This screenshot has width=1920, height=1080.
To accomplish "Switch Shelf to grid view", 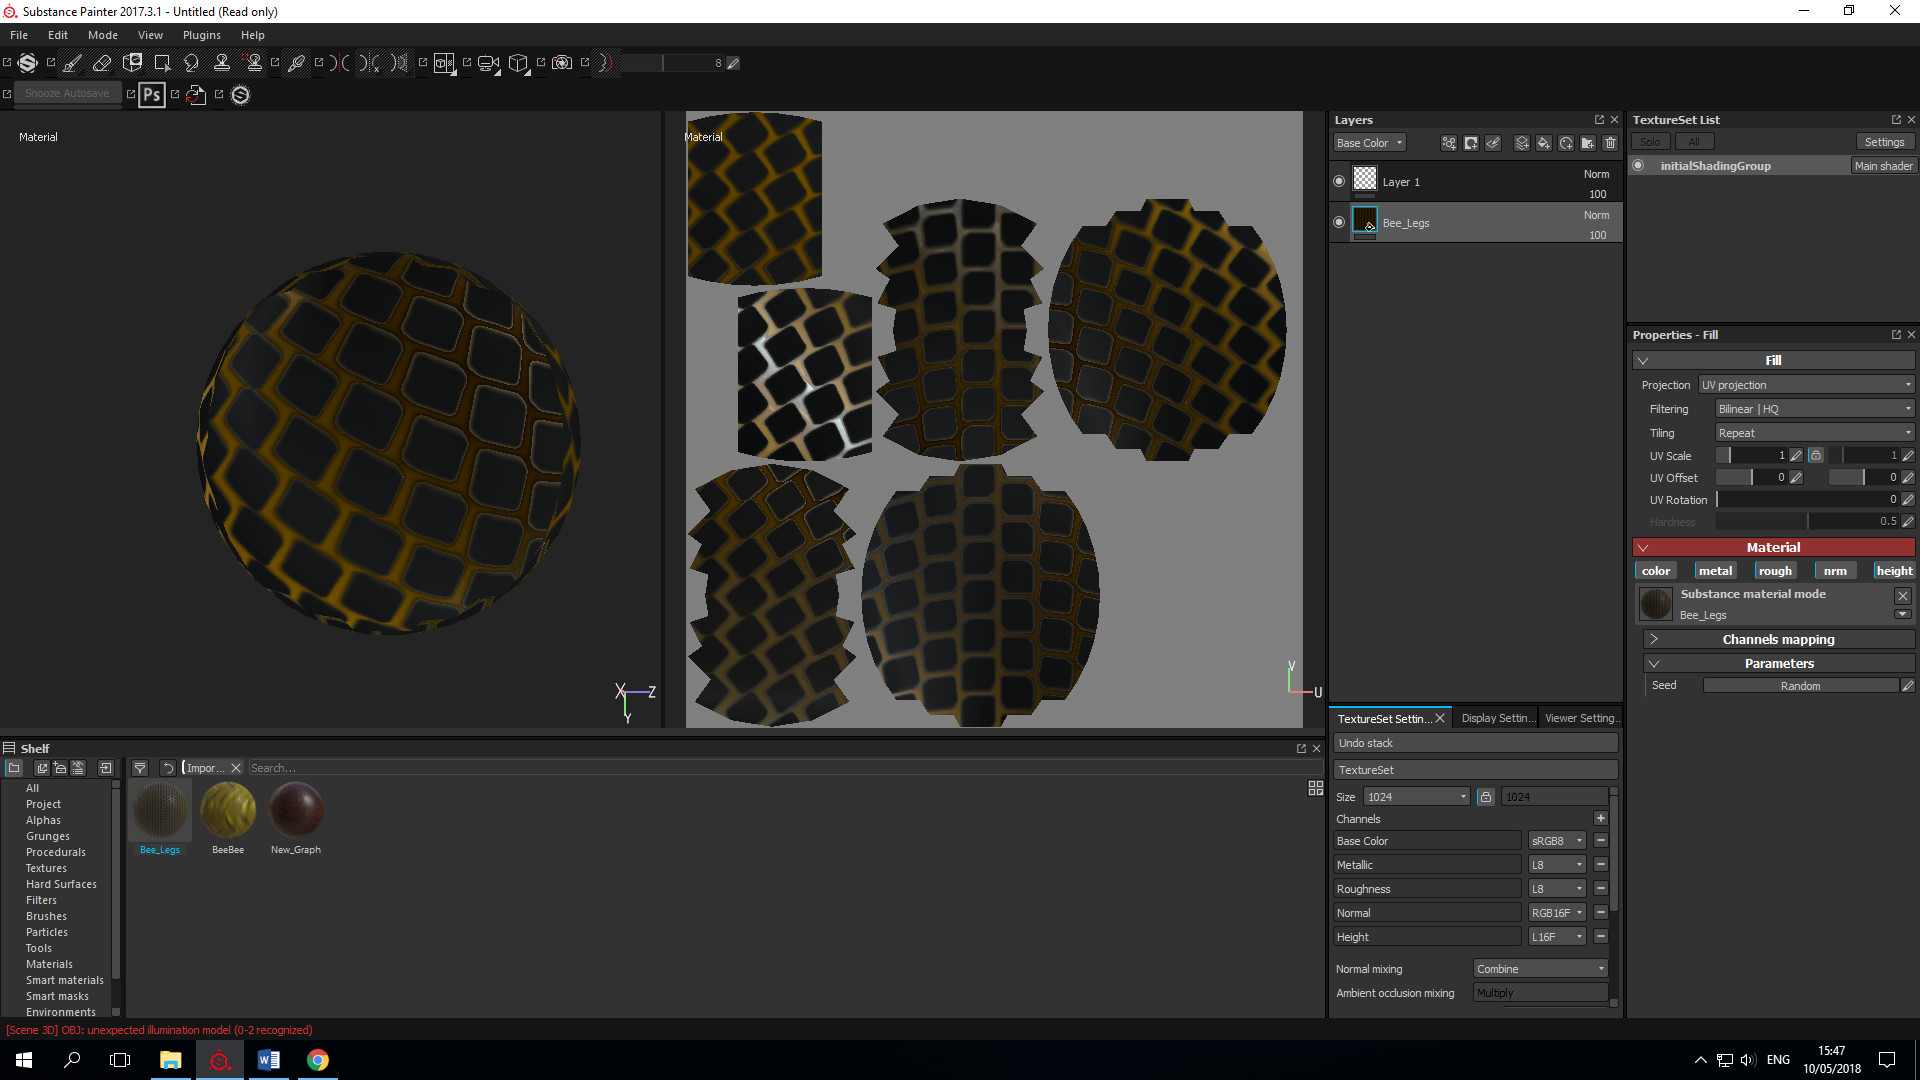I will [x=1316, y=788].
